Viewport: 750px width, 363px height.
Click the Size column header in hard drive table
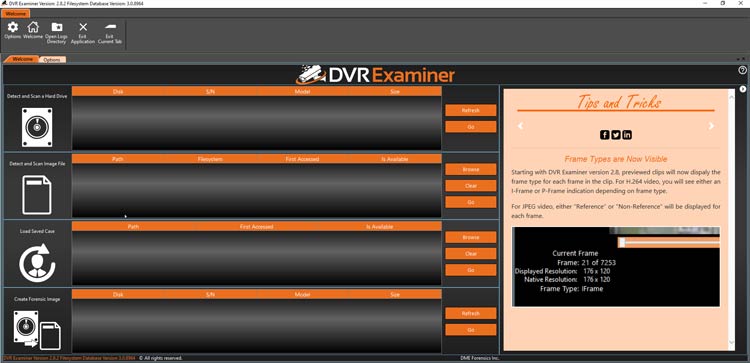pyautogui.click(x=395, y=91)
